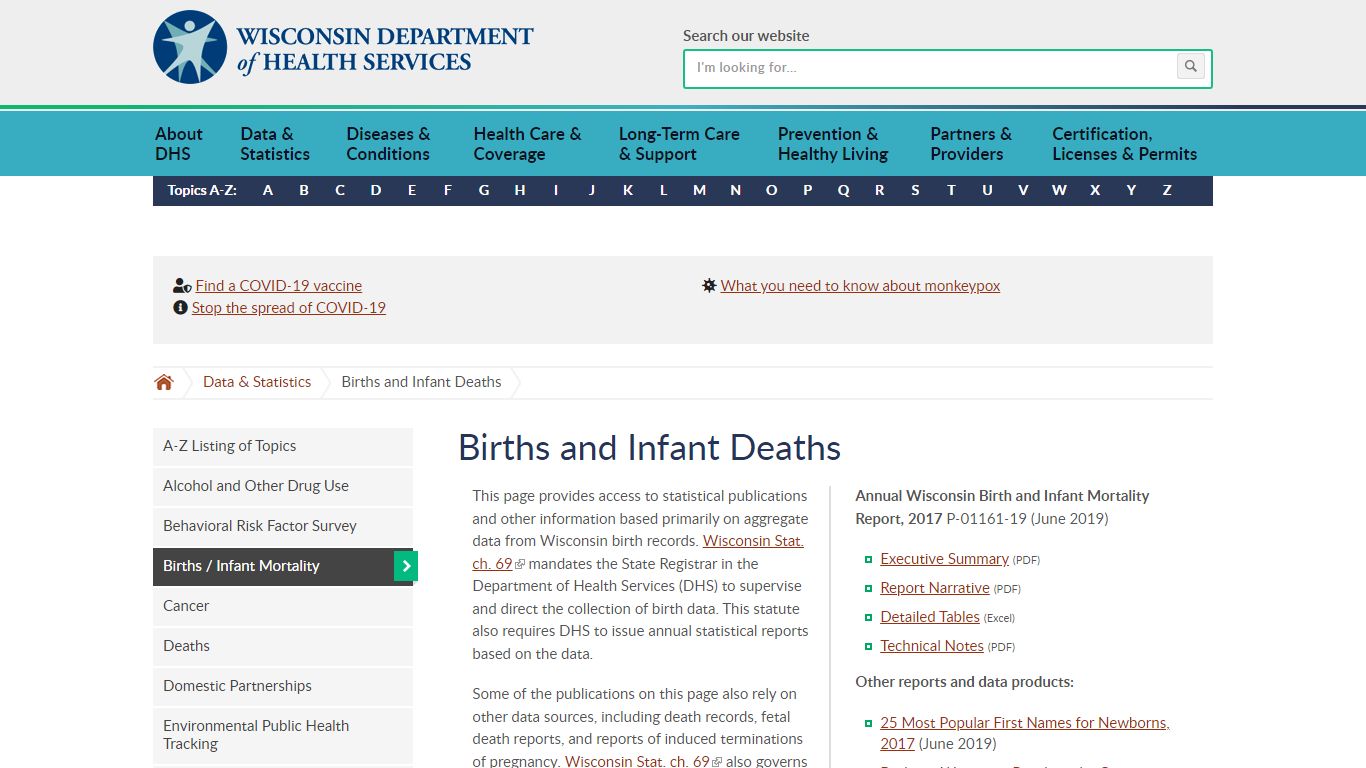Click the green arrow beside Births / Infant Mortality
The image size is (1366, 768).
tap(405, 566)
